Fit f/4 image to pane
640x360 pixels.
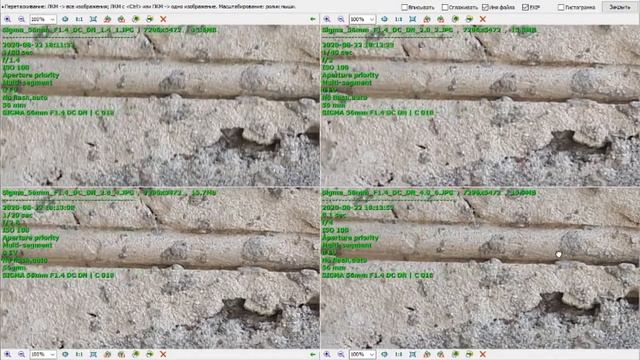click(413, 354)
